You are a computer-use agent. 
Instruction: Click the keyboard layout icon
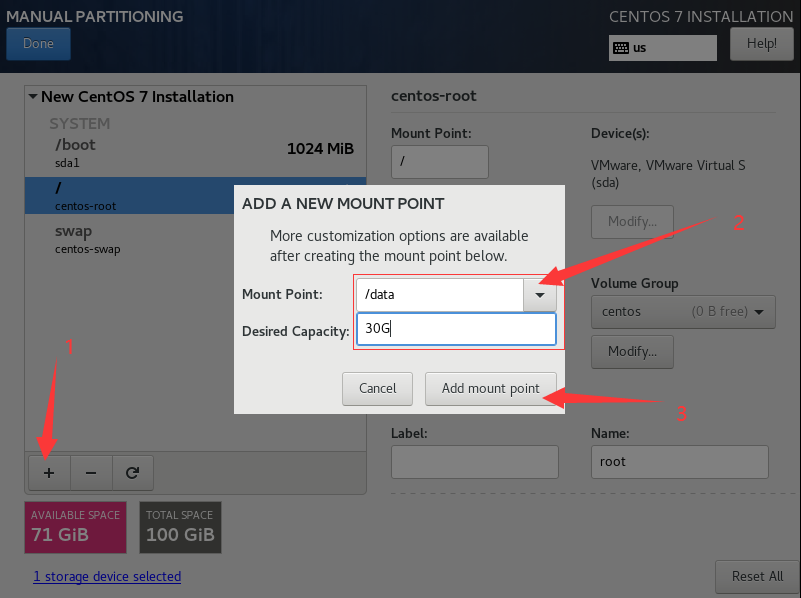(621, 48)
